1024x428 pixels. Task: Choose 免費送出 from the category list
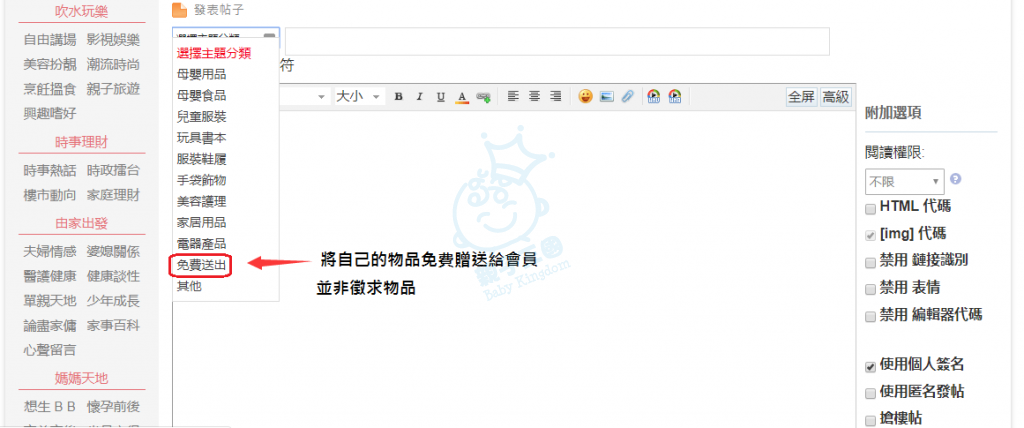(202, 265)
